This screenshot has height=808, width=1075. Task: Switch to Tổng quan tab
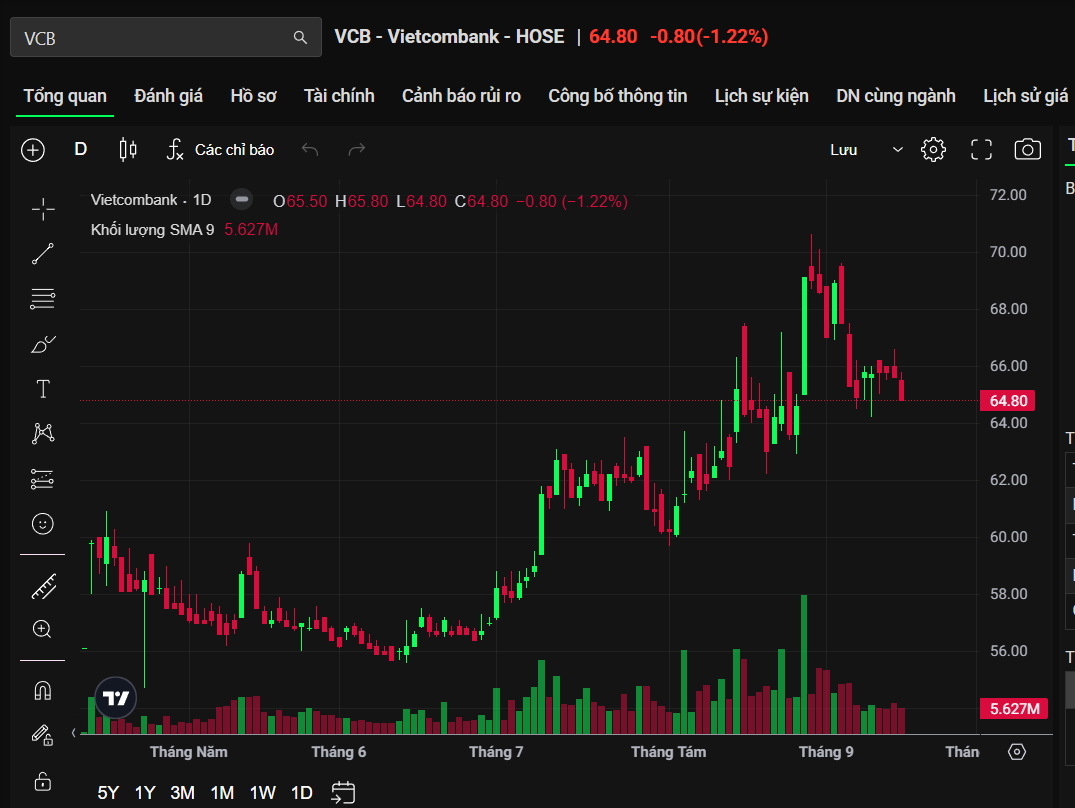tap(65, 96)
